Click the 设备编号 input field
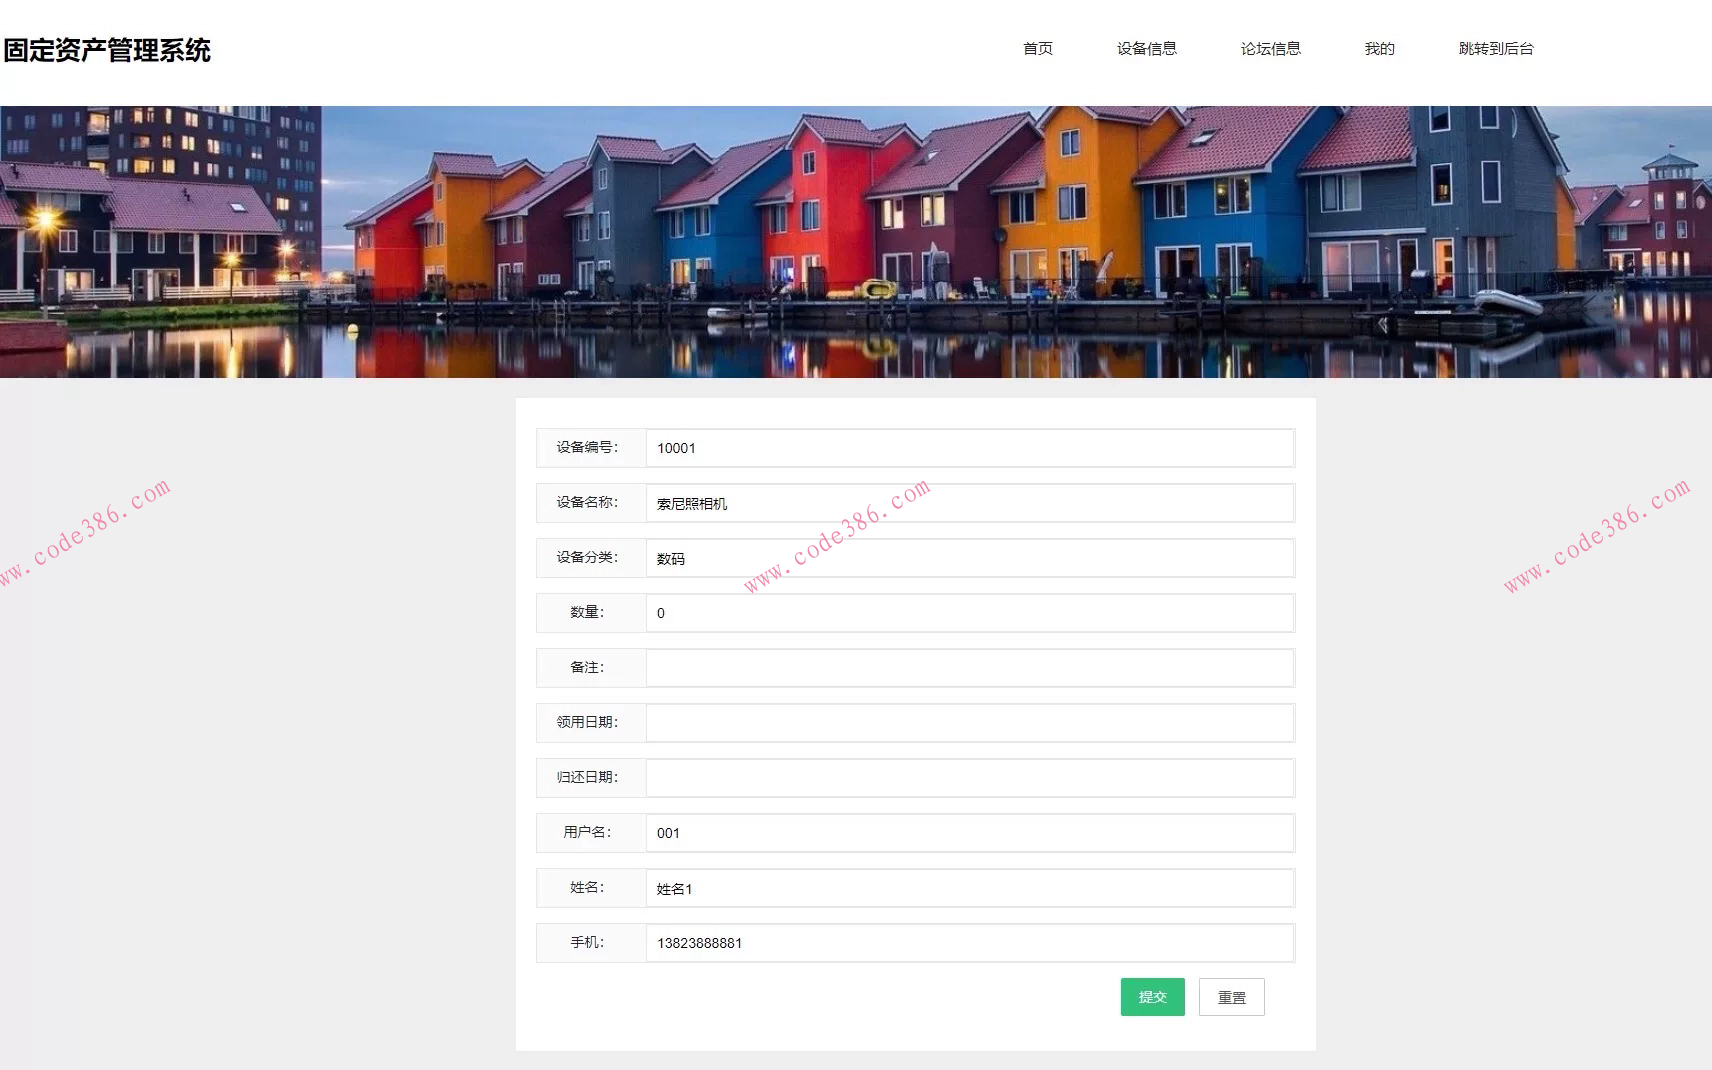1712x1070 pixels. [969, 448]
